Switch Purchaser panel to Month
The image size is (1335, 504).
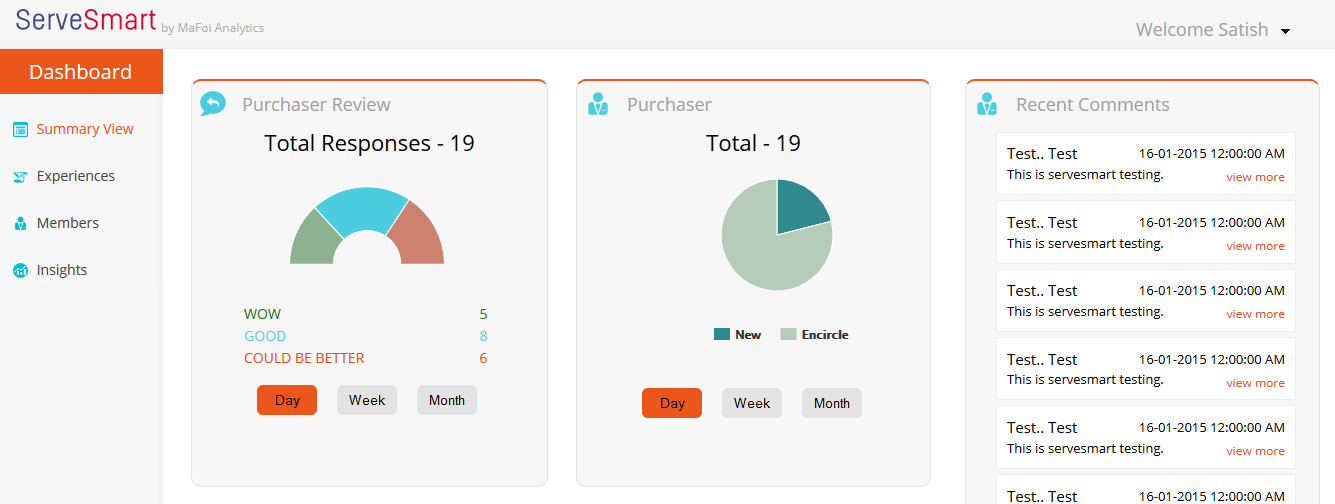(x=831, y=403)
